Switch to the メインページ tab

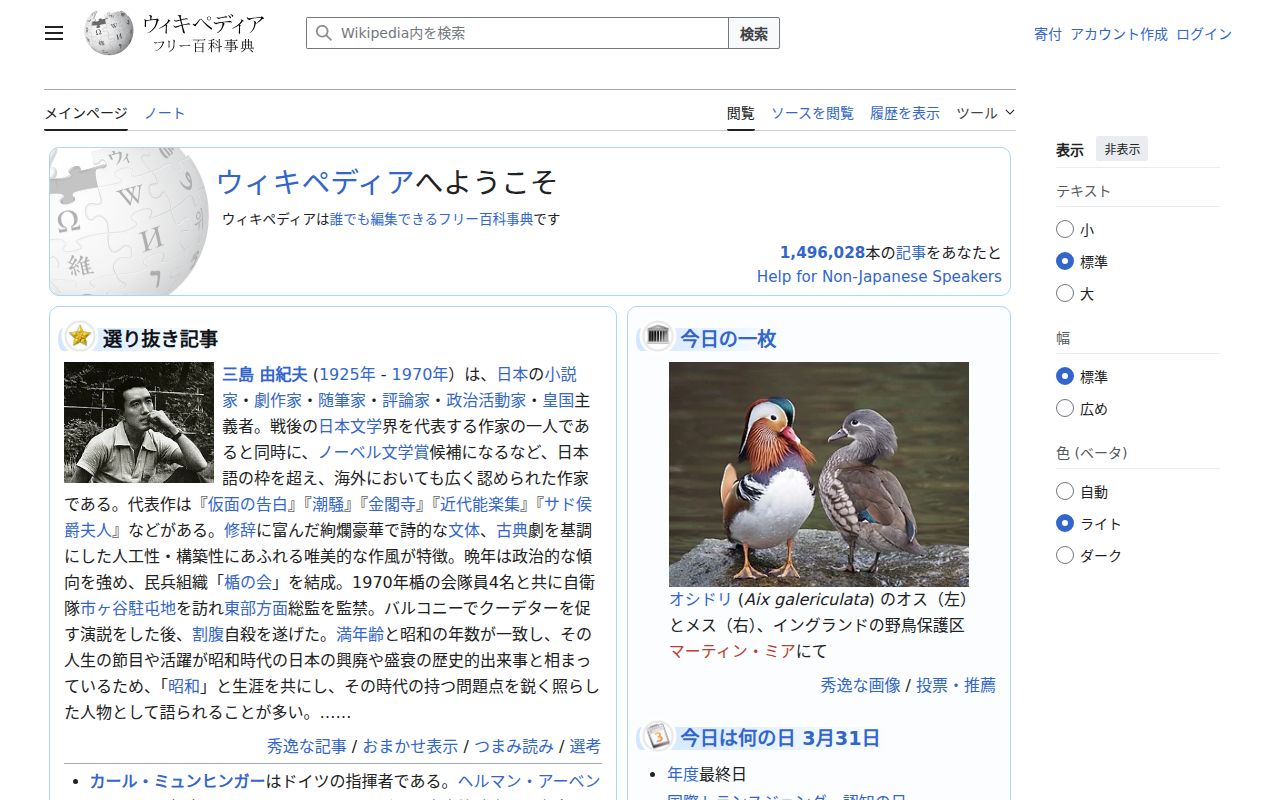pyautogui.click(x=86, y=113)
